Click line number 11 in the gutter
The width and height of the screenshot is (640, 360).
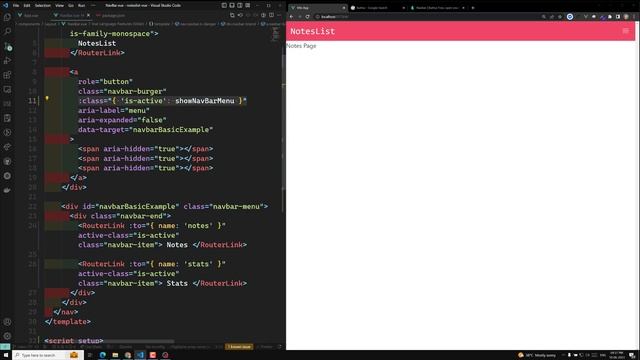[x=32, y=101]
